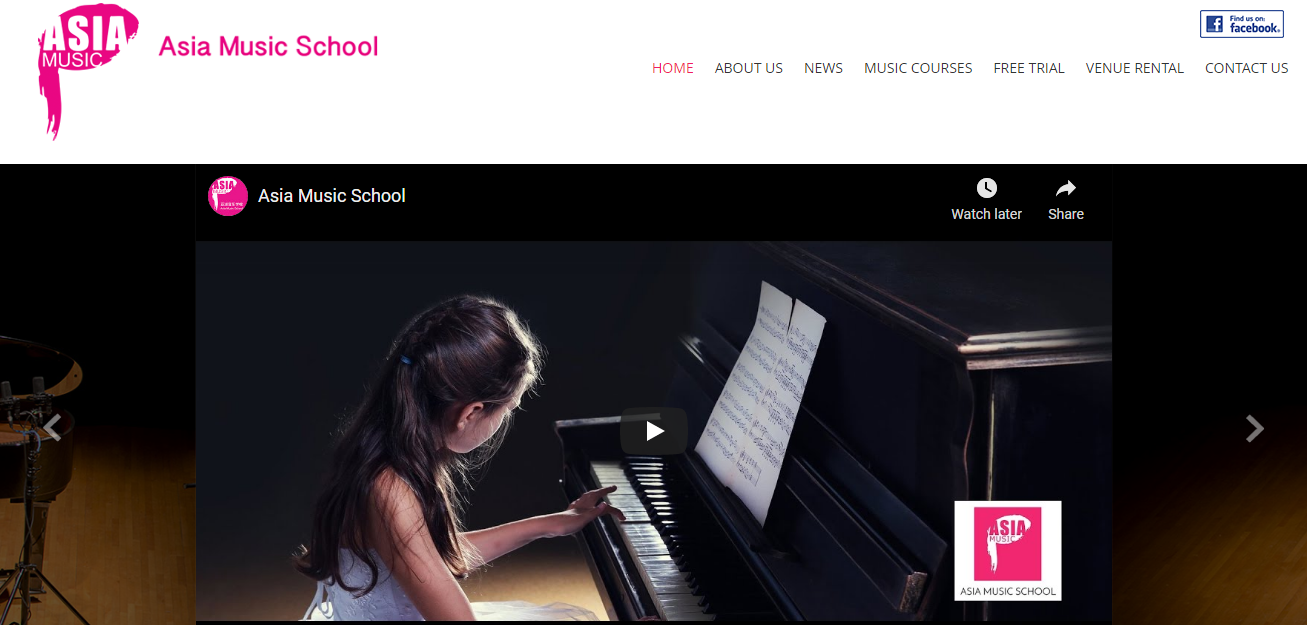Open the HOME menu item
This screenshot has width=1307, height=625.
coord(673,68)
